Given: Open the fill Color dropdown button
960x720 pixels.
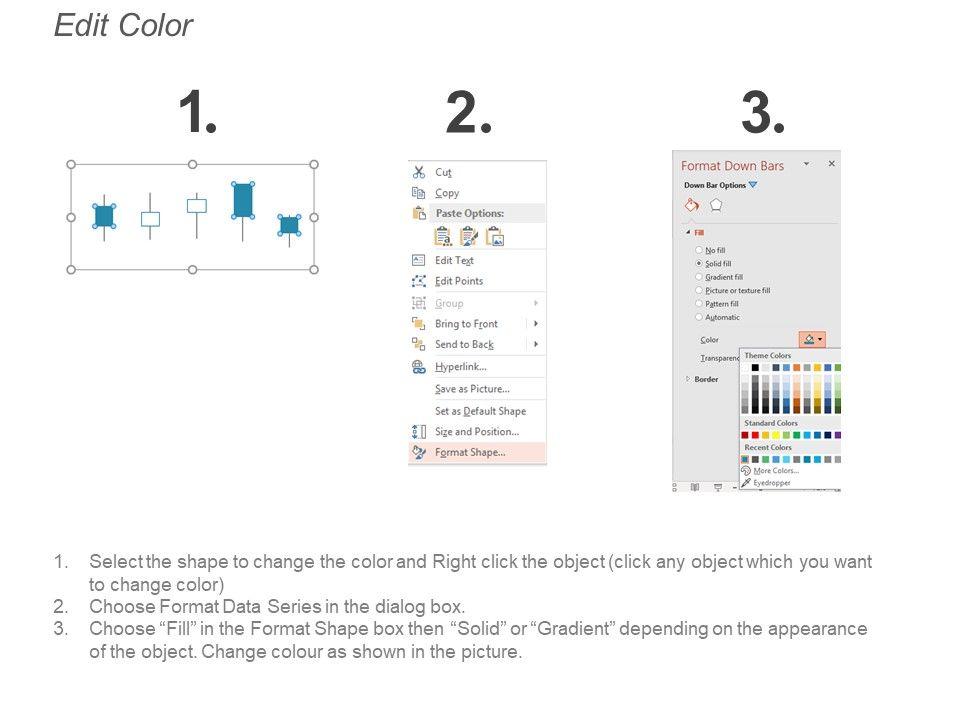Looking at the screenshot, I should tap(812, 340).
